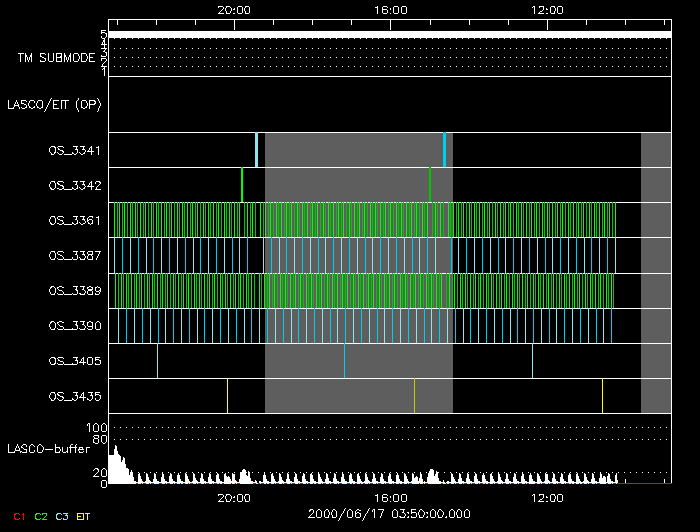The image size is (700, 532).
Task: Click the OS_3361 row label
Action: pyautogui.click(x=74, y=221)
